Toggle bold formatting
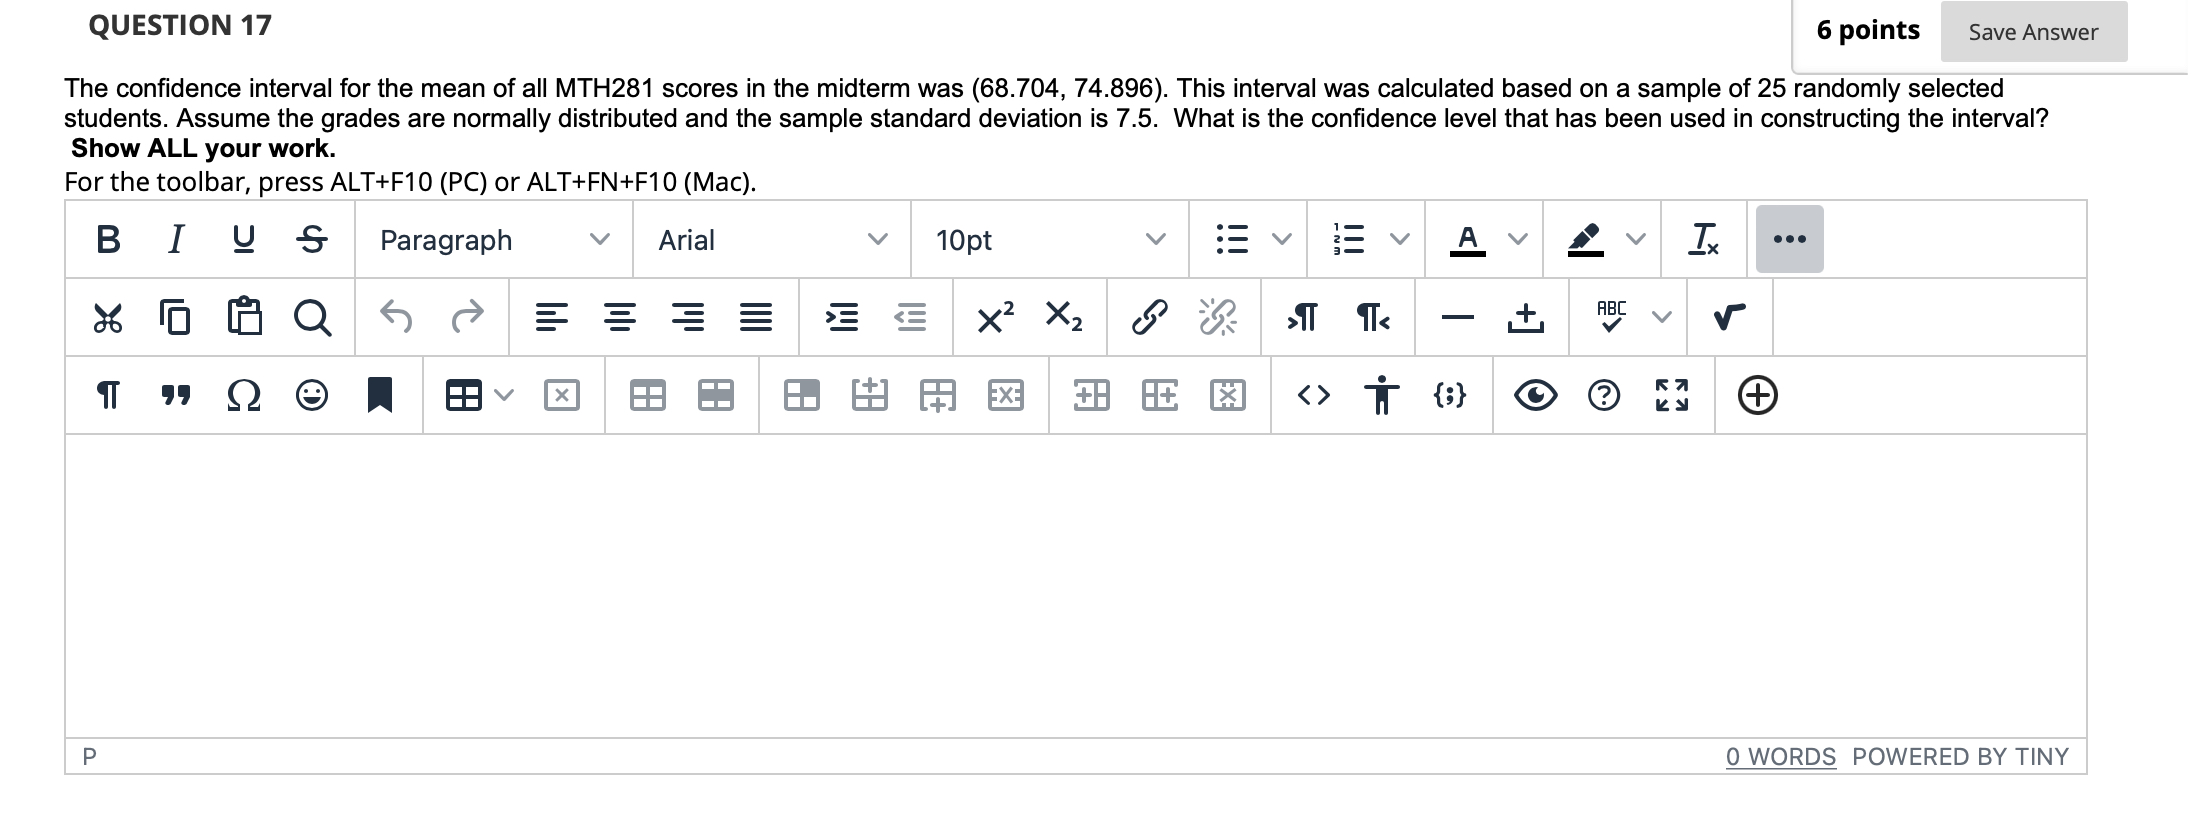Image resolution: width=2192 pixels, height=840 pixels. click(108, 240)
